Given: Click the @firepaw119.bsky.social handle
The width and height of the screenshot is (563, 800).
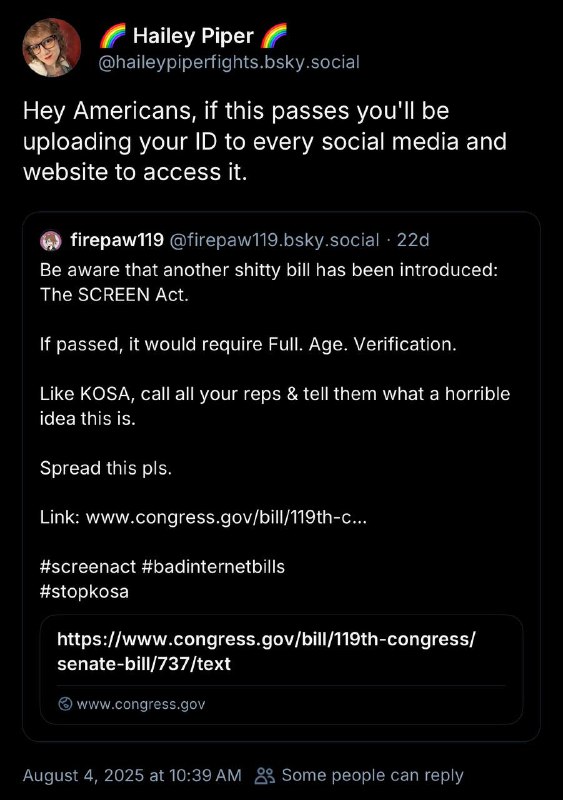Looking at the screenshot, I should (x=274, y=240).
